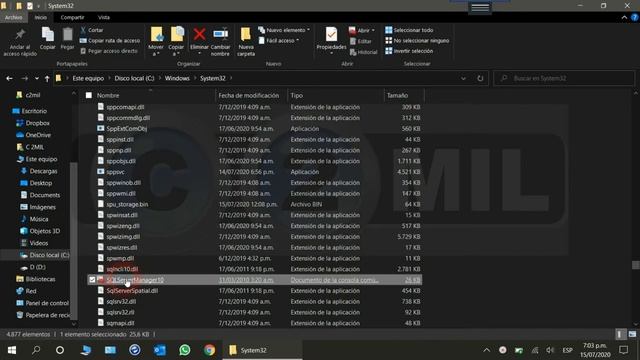Click the Buscar en System32 search box
The height and width of the screenshot is (360, 640).
564,78
